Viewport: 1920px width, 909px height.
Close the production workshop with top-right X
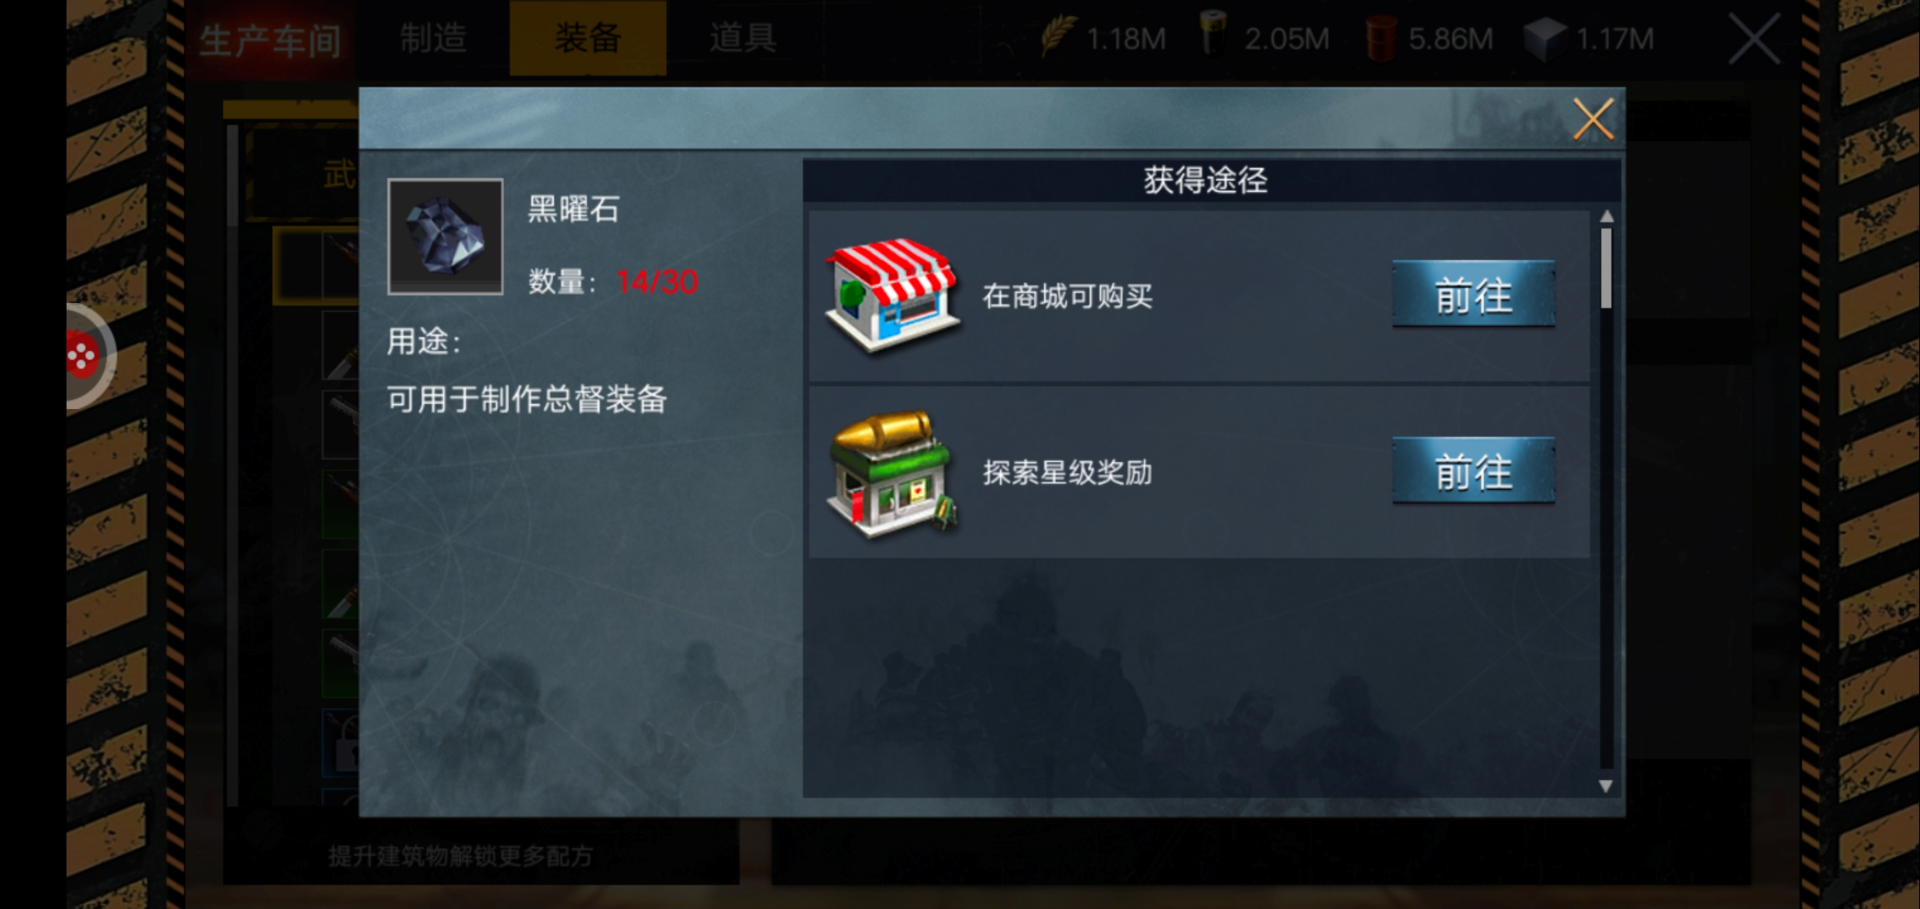(x=1755, y=39)
